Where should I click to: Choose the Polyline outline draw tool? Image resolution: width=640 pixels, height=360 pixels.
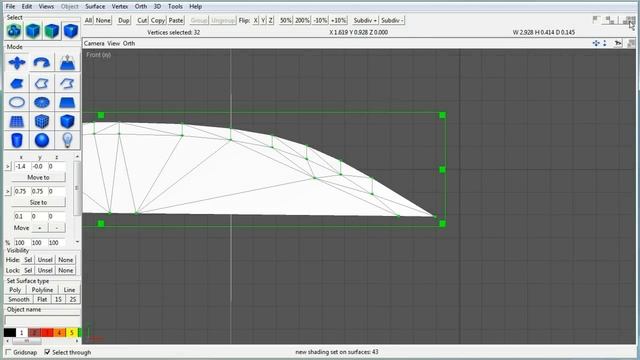pyautogui.click(x=42, y=83)
